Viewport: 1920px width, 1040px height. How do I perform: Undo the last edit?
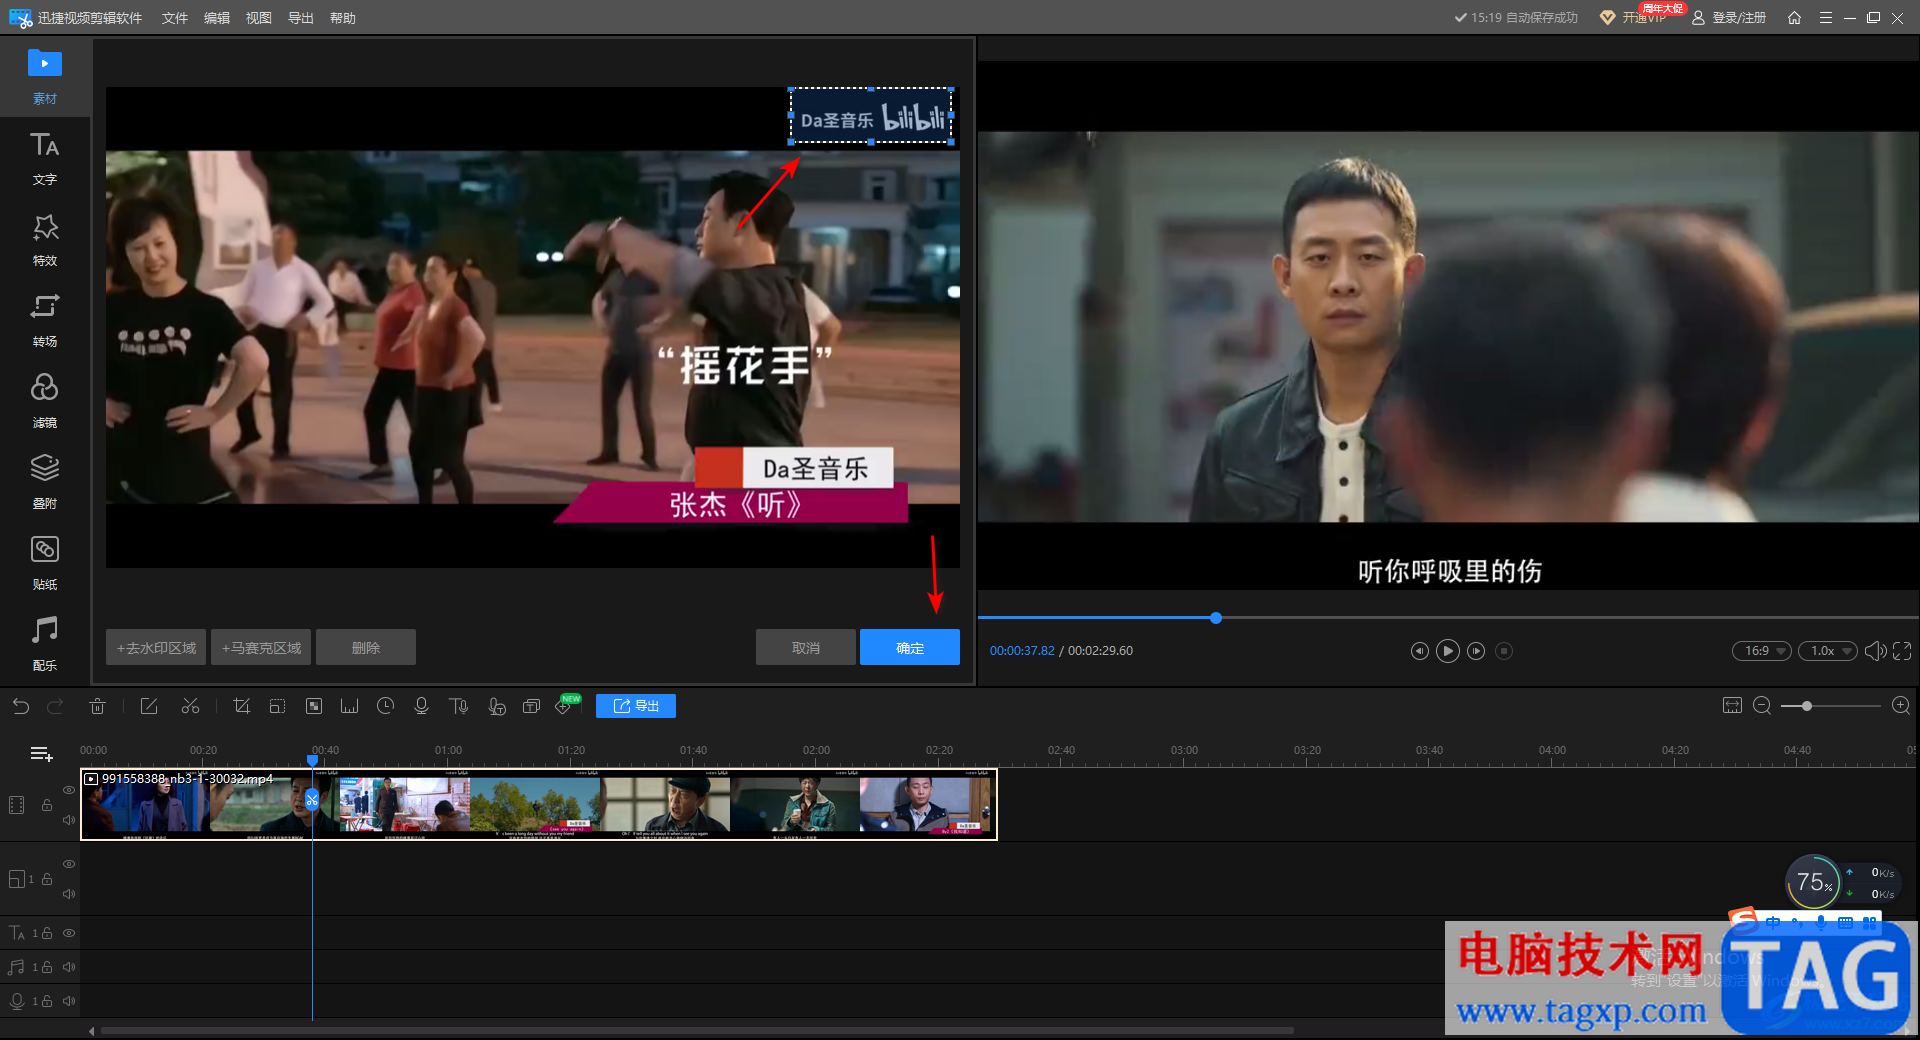coord(21,706)
